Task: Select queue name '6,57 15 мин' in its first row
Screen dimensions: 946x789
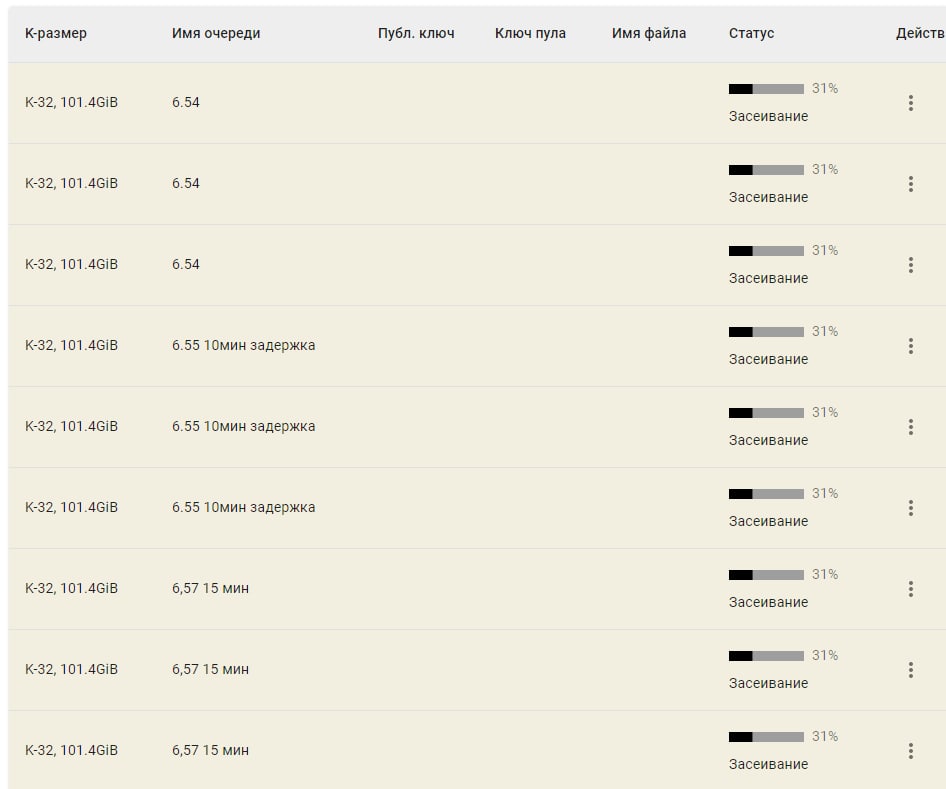Action: pyautogui.click(x=210, y=588)
